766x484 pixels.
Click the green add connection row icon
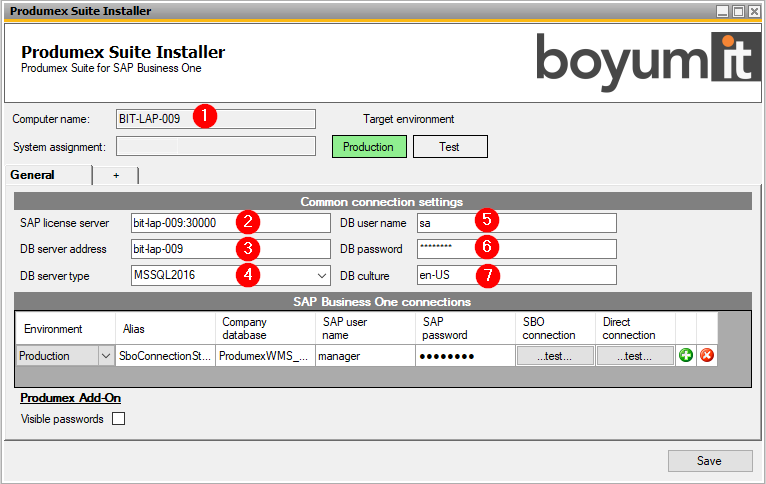tap(686, 356)
